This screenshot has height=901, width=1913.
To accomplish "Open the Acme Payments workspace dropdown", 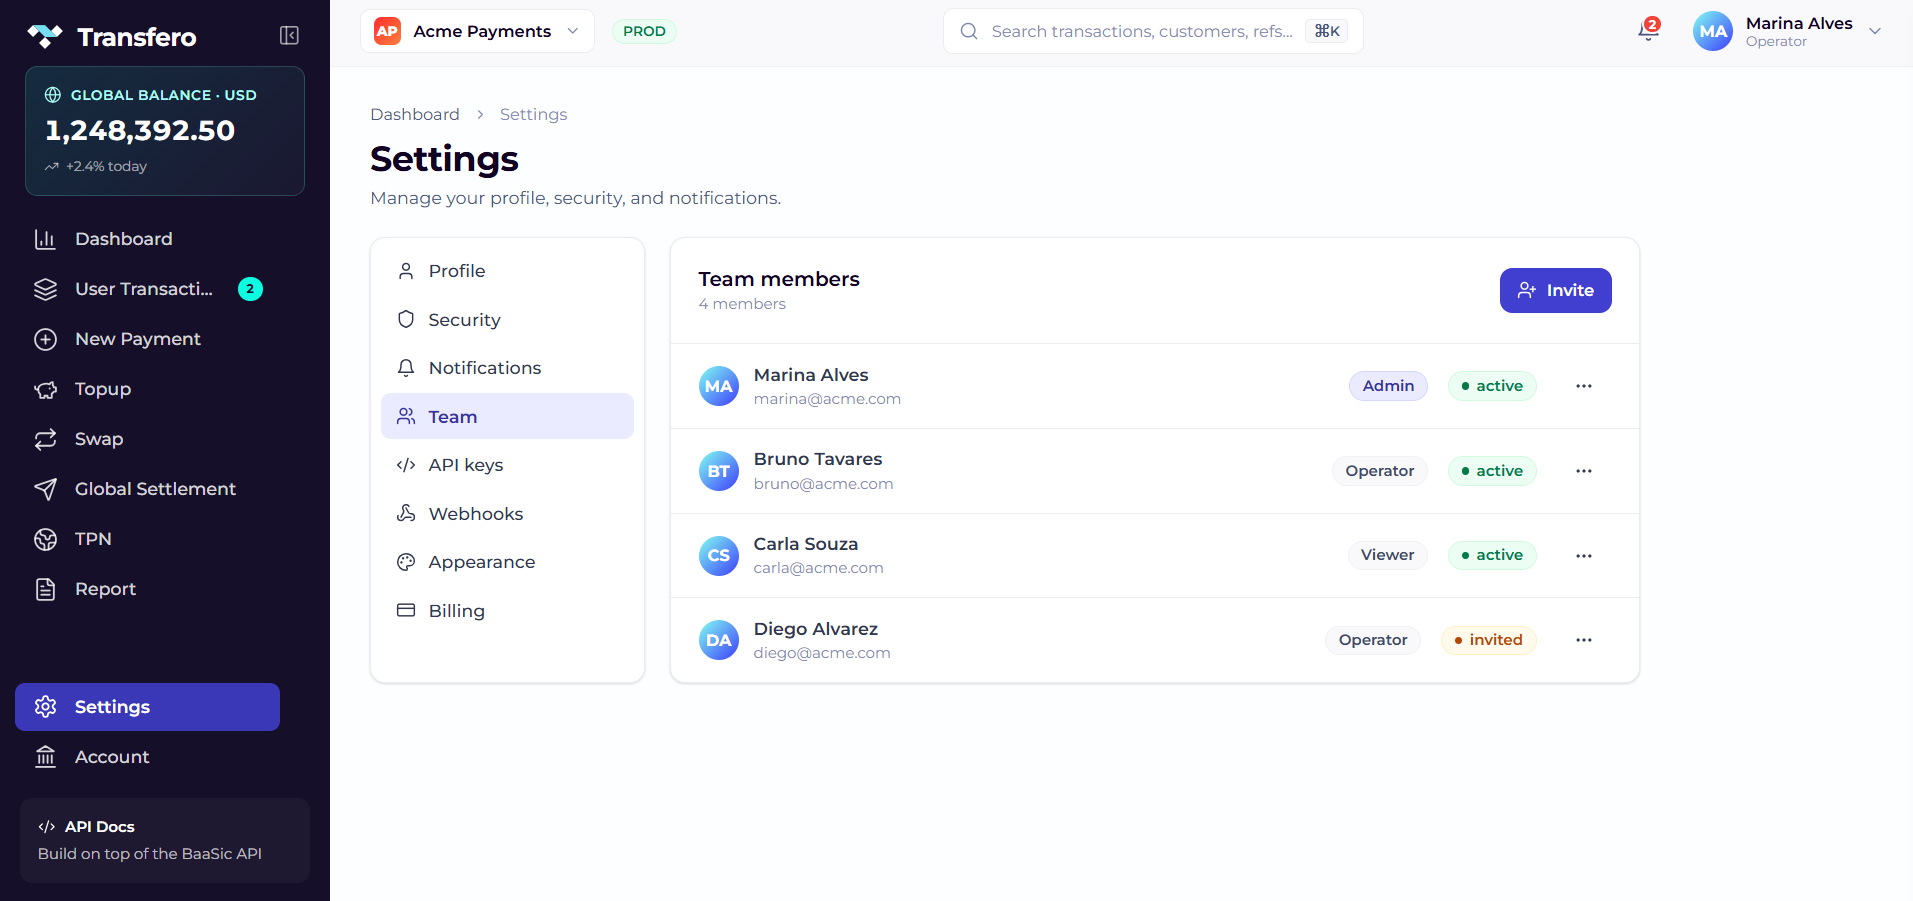I will point(477,31).
